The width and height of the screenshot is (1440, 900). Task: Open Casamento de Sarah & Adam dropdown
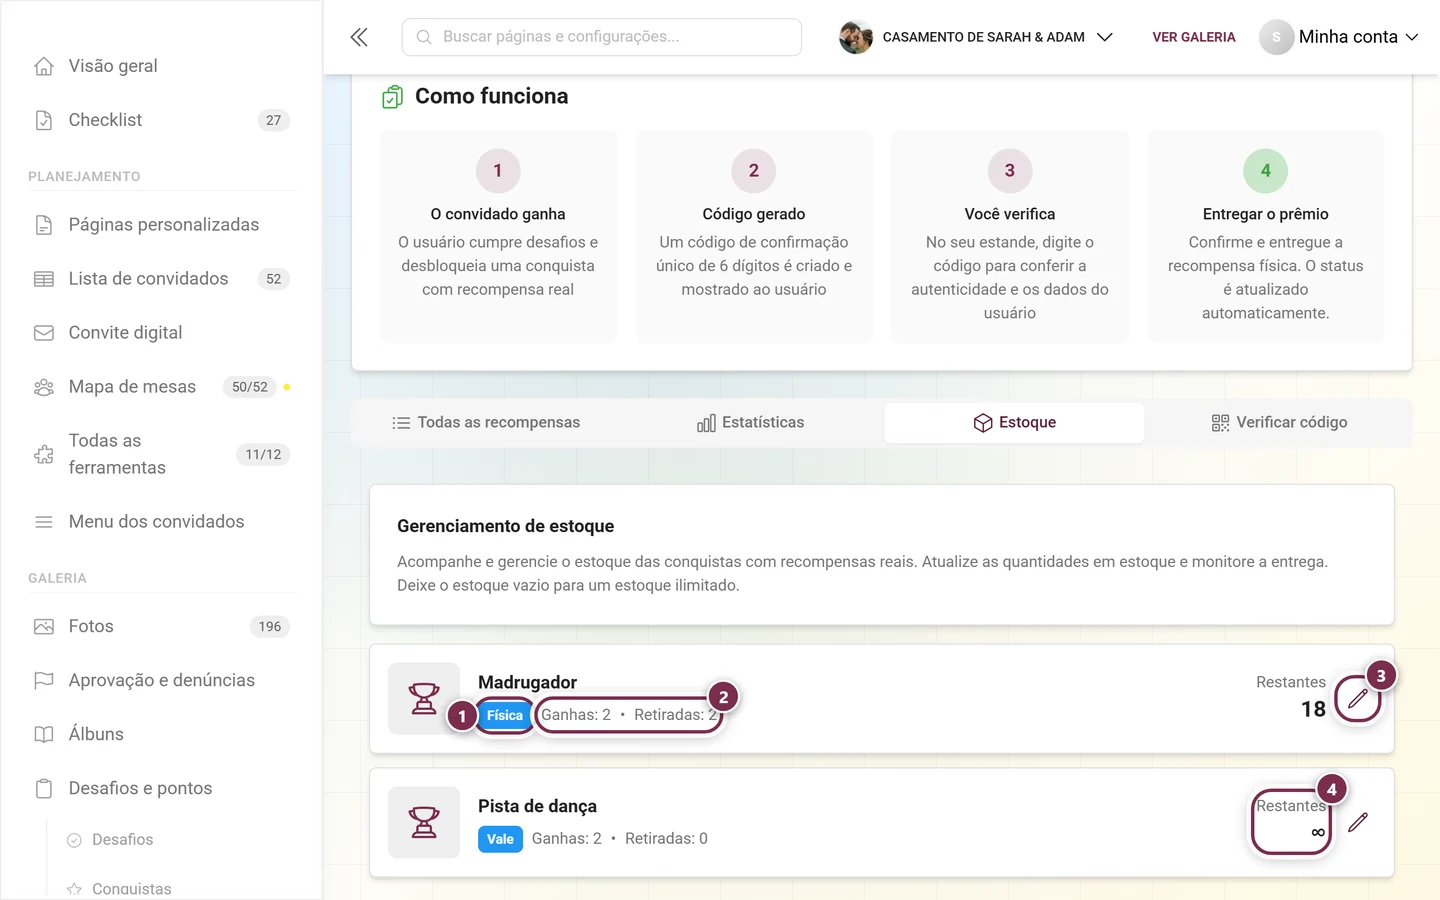click(x=977, y=37)
